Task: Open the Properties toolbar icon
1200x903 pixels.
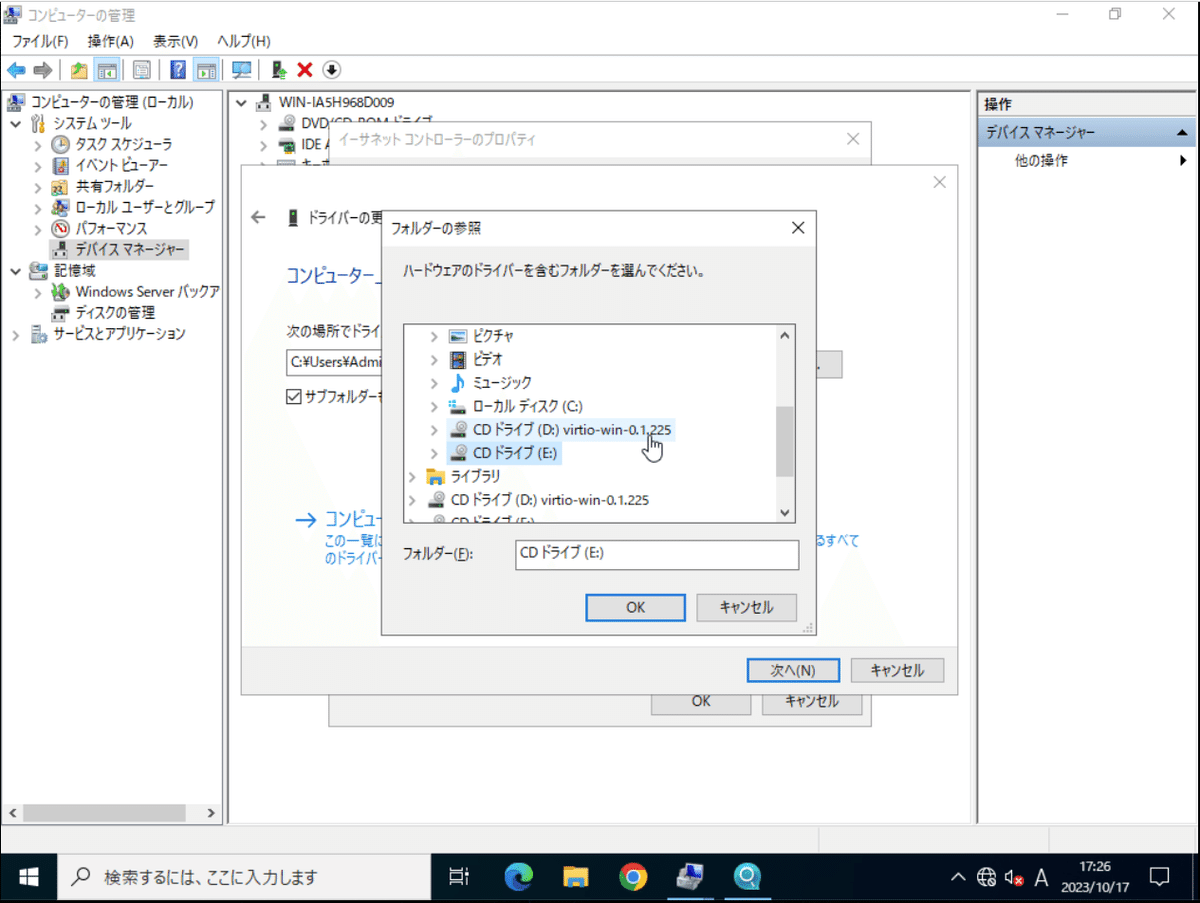Action: click(141, 70)
